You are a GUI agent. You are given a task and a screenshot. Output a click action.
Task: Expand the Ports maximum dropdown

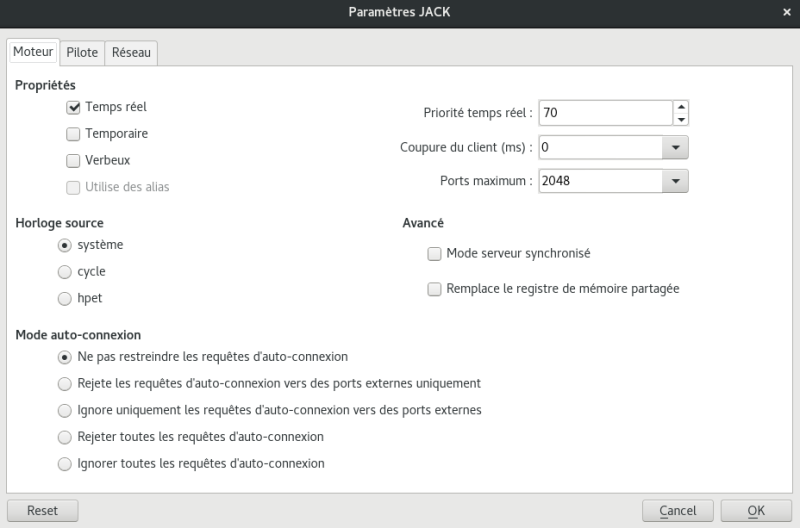click(675, 182)
